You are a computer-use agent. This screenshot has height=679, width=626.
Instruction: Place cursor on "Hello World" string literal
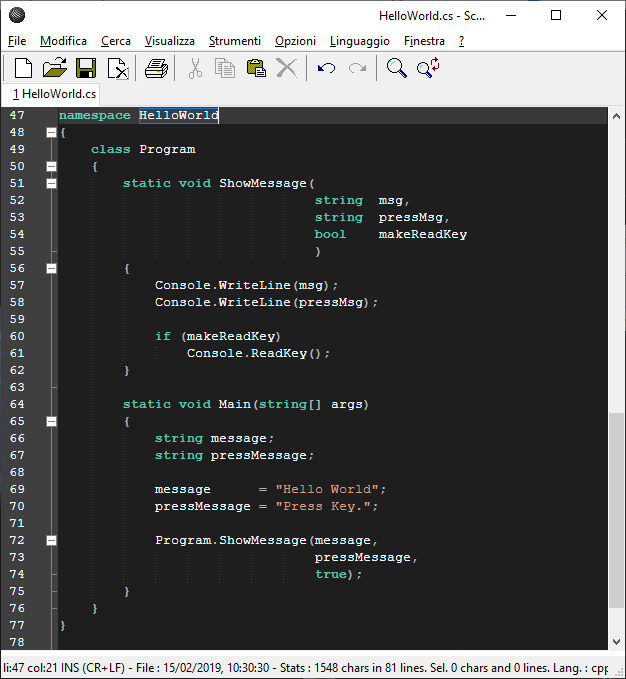coord(330,489)
